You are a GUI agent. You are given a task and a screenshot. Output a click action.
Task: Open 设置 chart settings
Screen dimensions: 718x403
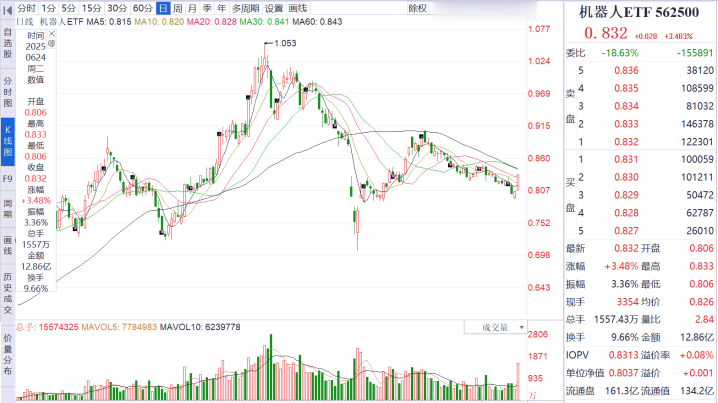click(x=274, y=8)
